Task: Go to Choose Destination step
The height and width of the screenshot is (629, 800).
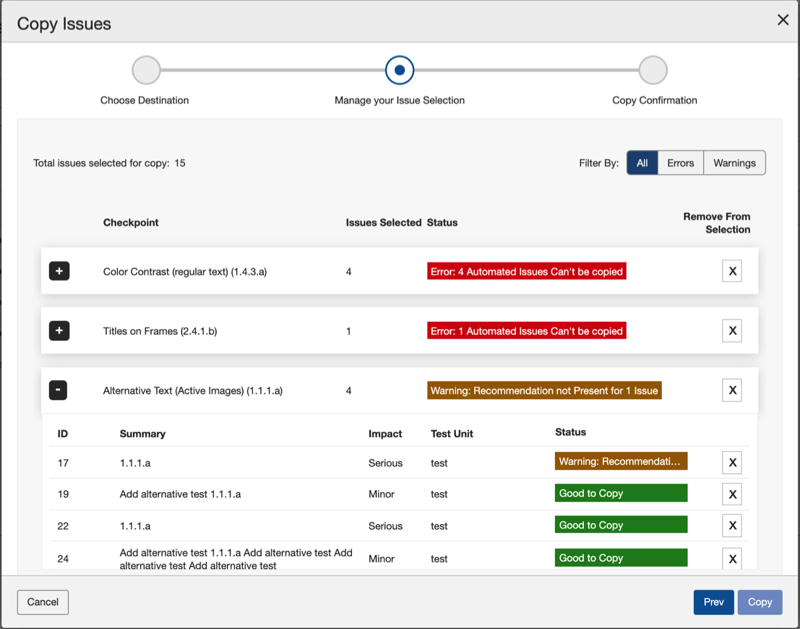Action: [146, 71]
